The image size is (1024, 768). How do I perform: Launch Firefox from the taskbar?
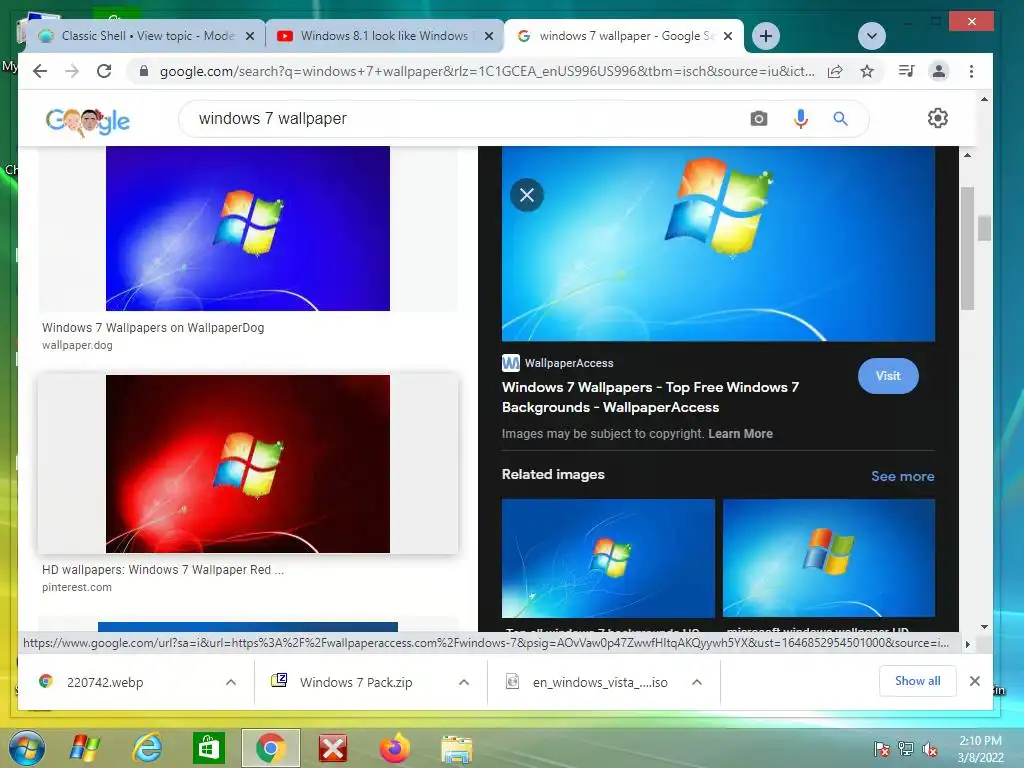[x=394, y=748]
